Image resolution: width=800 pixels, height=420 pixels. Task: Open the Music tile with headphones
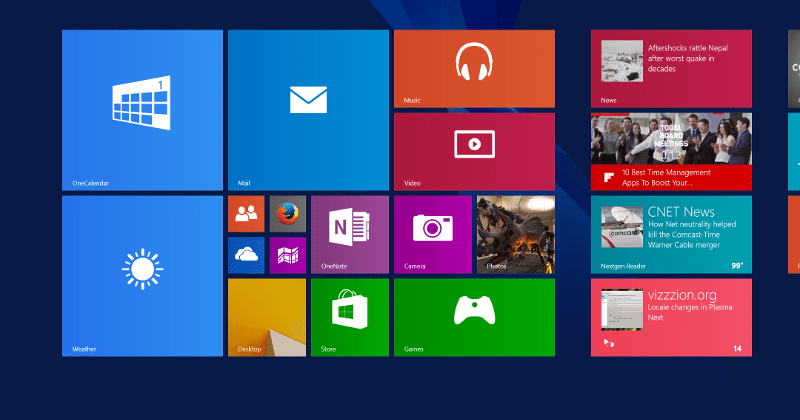pos(474,68)
